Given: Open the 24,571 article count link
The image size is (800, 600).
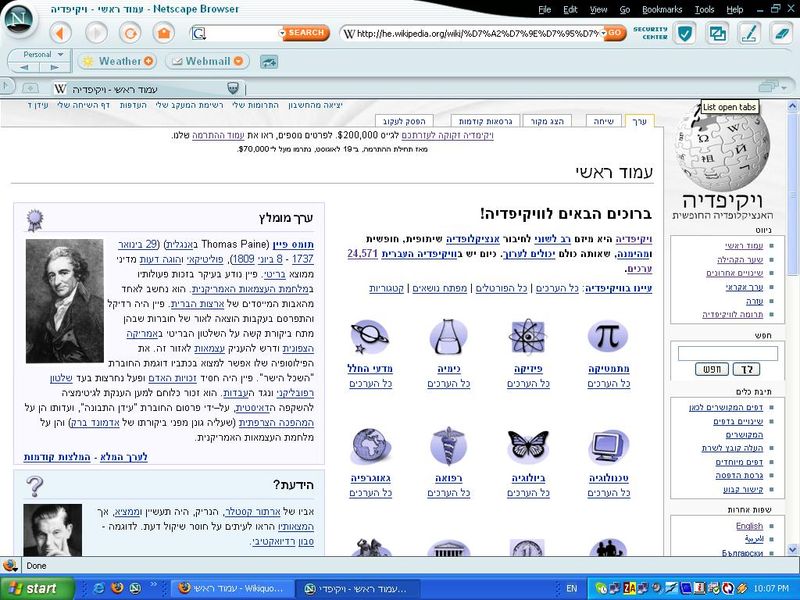Looking at the screenshot, I should click(363, 254).
